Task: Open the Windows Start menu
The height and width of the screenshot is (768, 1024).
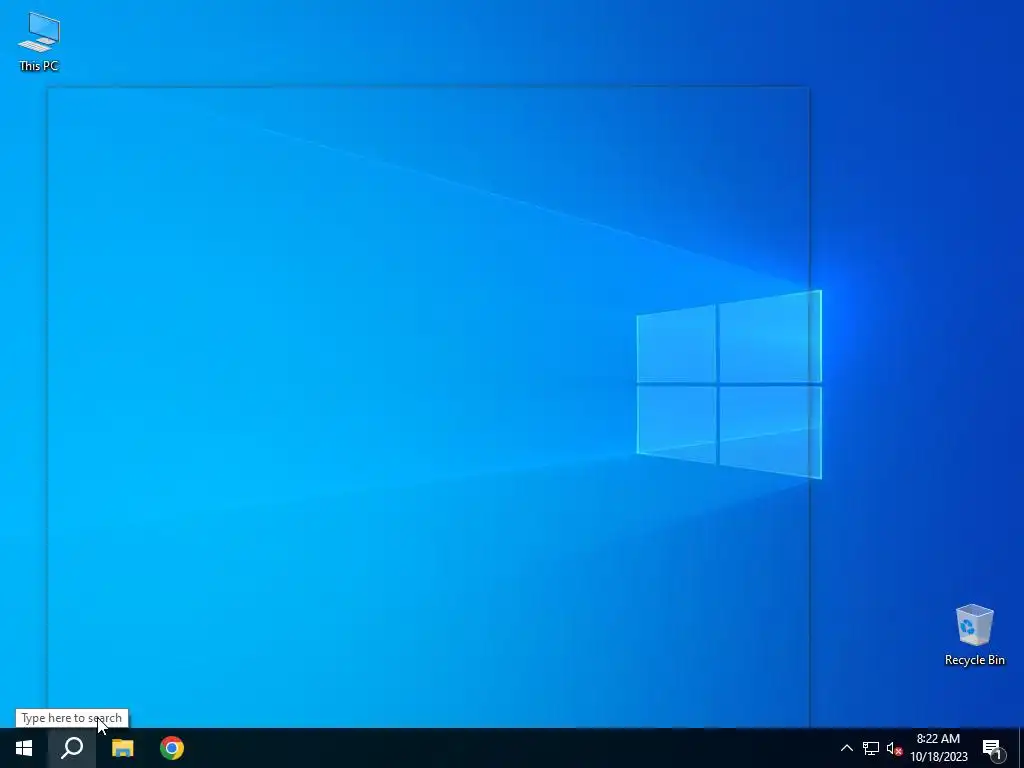Action: pos(24,748)
